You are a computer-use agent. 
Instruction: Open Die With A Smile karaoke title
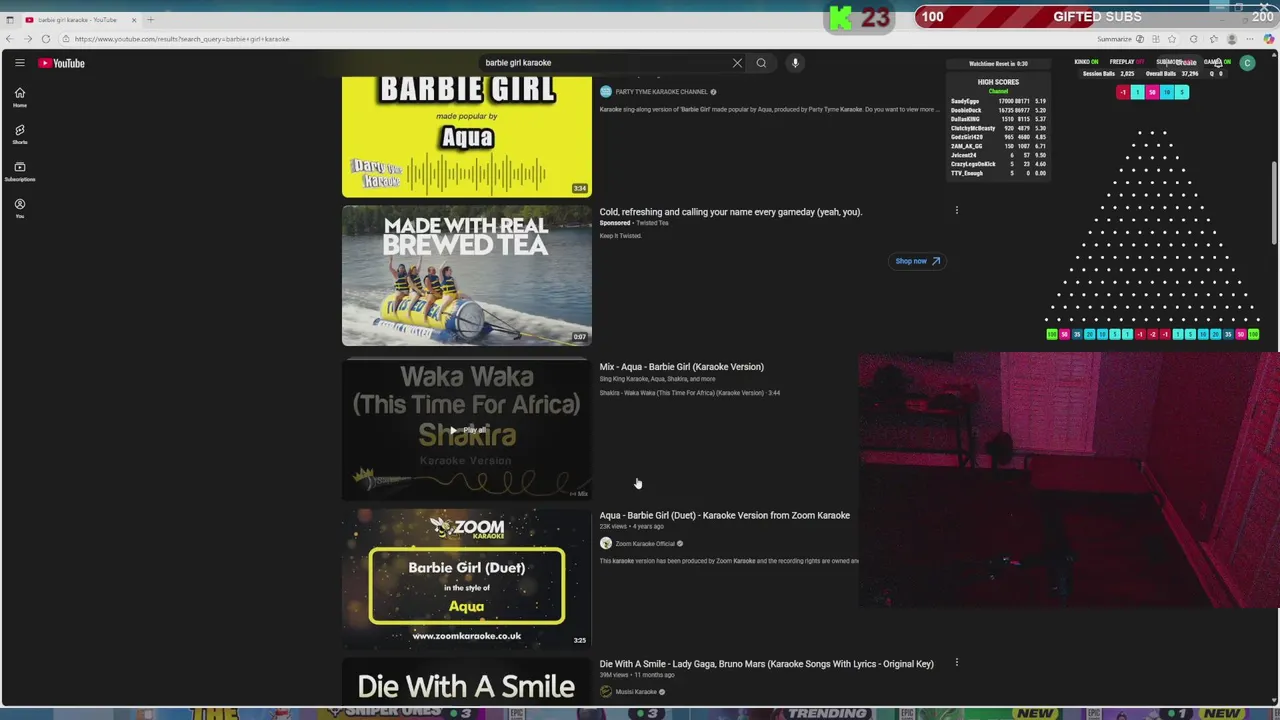point(766,664)
